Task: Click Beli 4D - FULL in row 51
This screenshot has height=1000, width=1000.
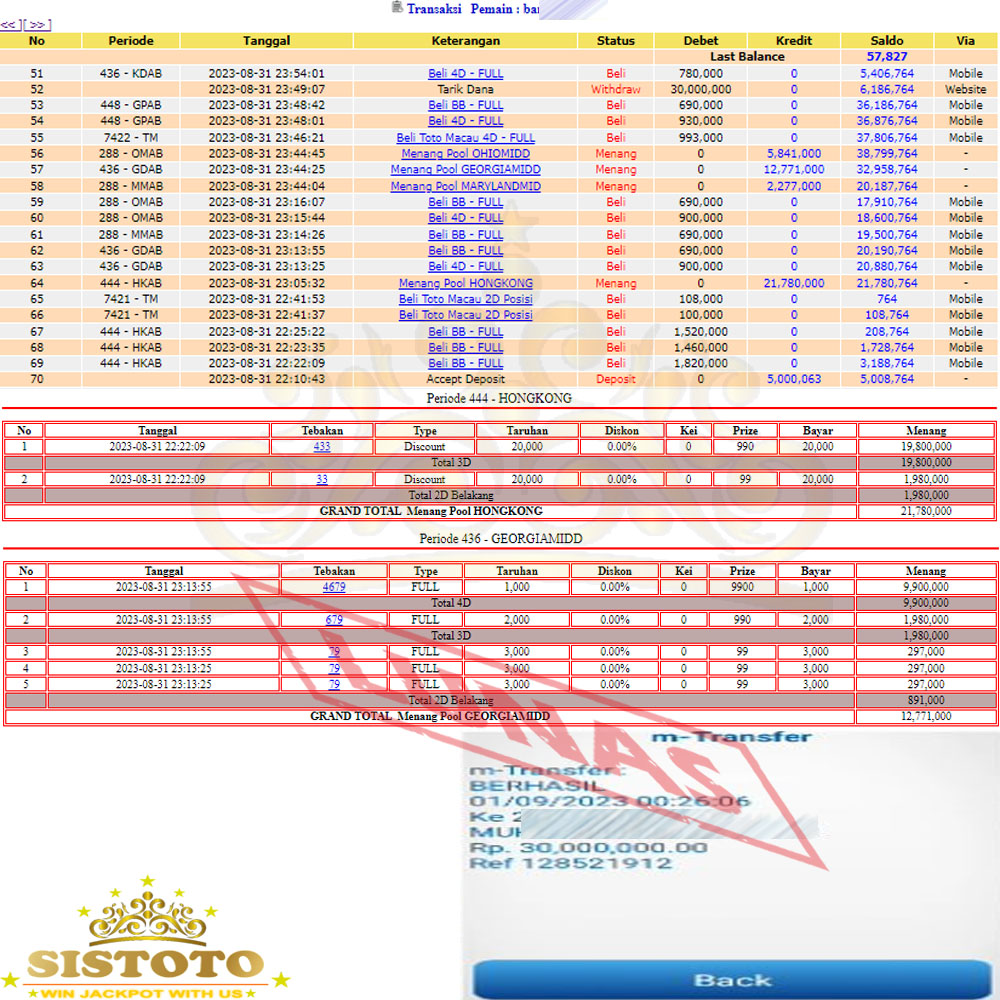Action: 465,73
